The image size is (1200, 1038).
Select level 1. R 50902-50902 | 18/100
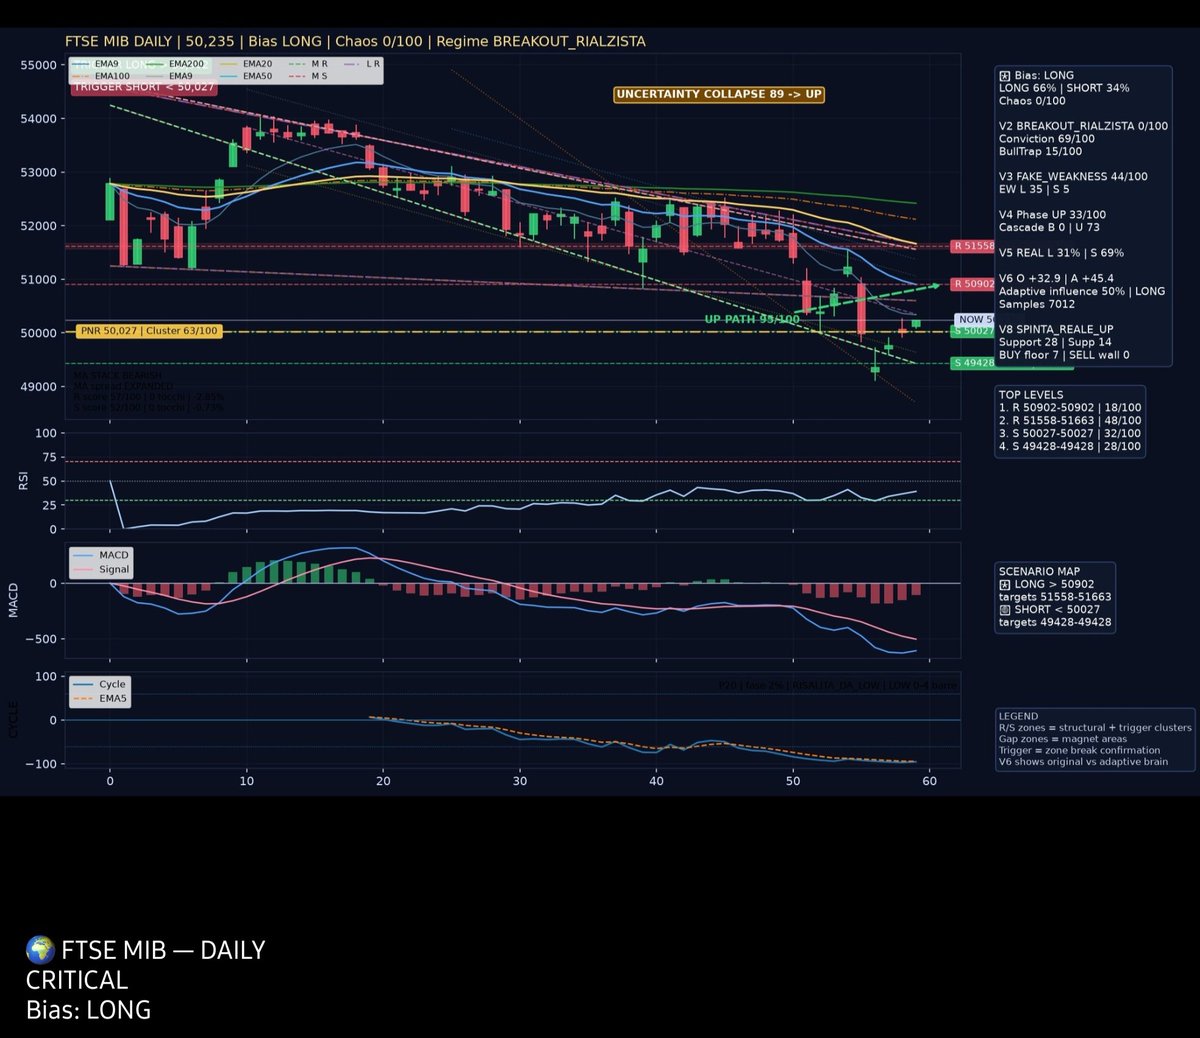tap(1070, 408)
